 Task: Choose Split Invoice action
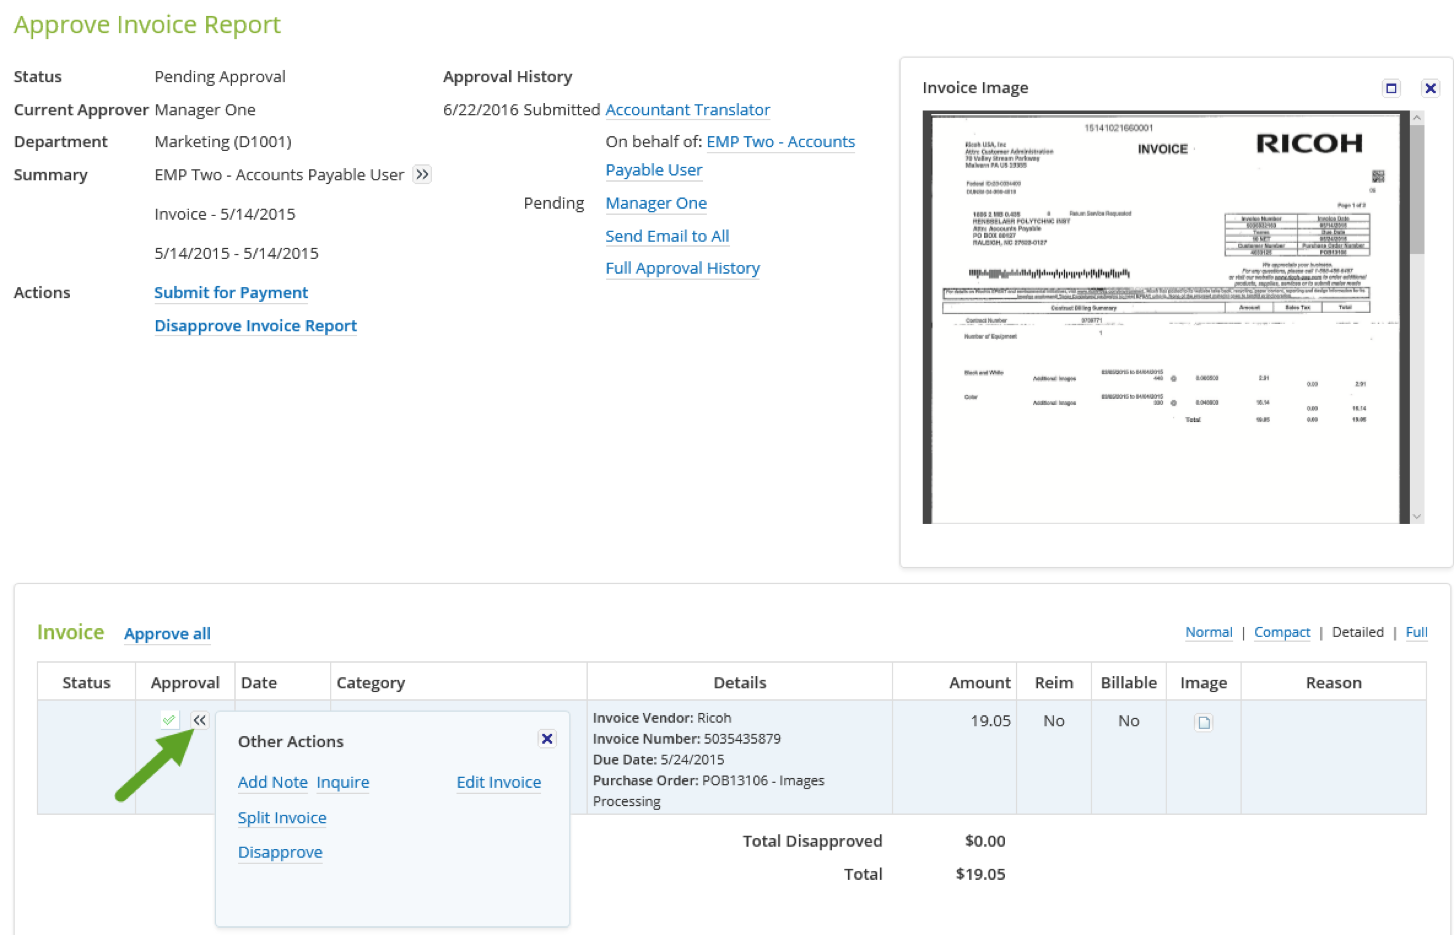click(x=282, y=817)
